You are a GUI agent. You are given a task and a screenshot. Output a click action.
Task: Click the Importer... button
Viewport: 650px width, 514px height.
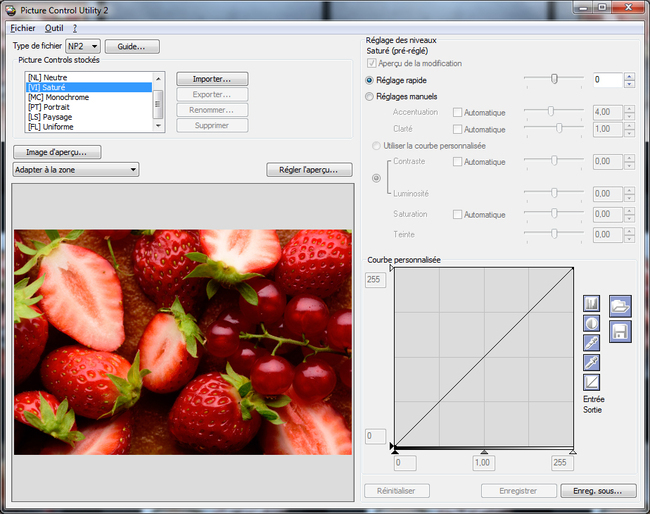point(212,79)
